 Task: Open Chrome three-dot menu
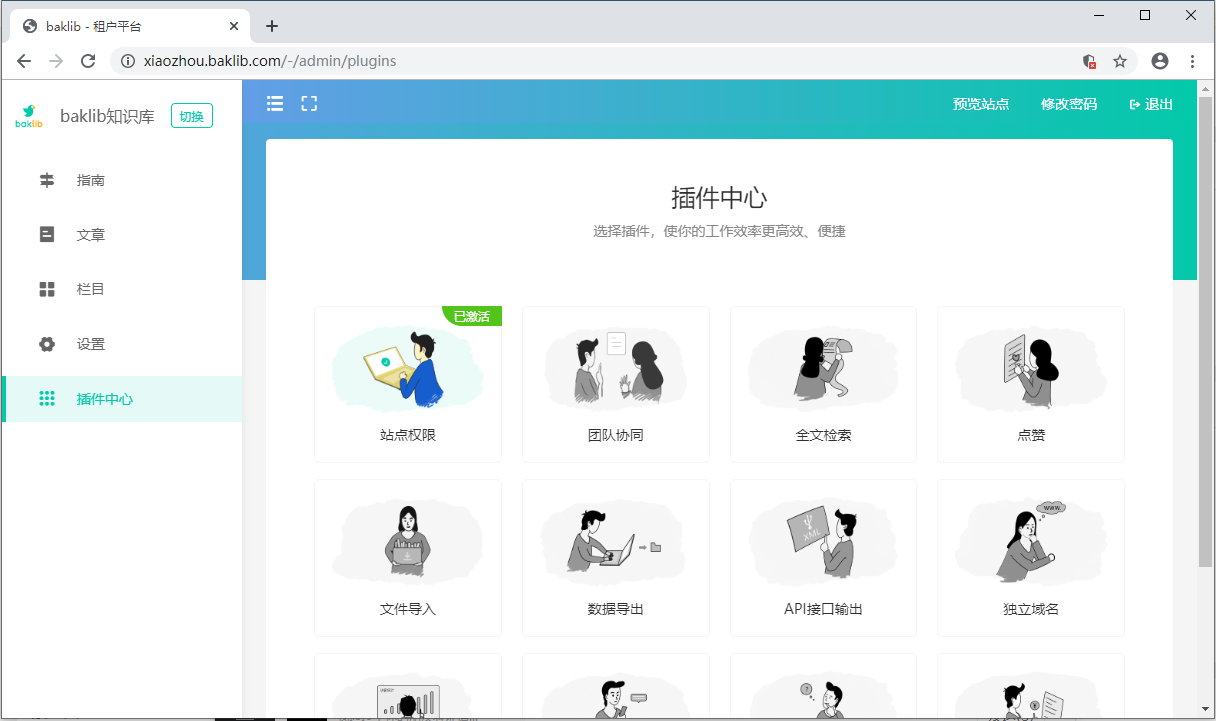[x=1192, y=61]
